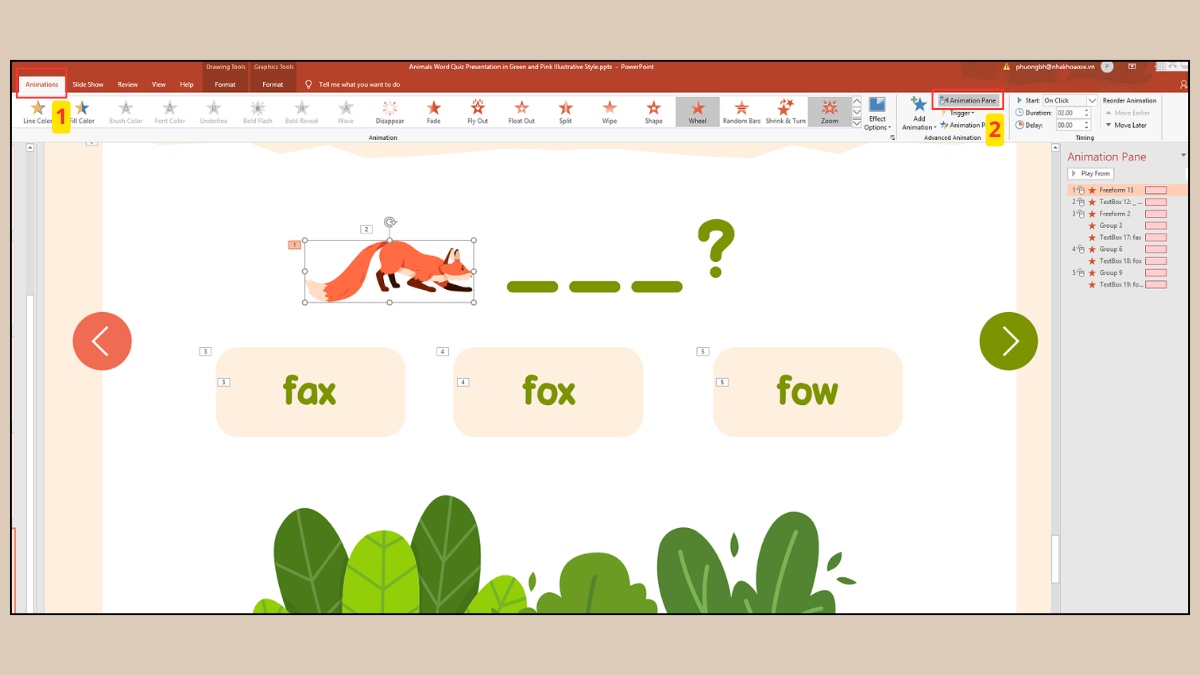Open the Review ribbon tab
Viewport: 1200px width, 675px height.
(x=127, y=85)
